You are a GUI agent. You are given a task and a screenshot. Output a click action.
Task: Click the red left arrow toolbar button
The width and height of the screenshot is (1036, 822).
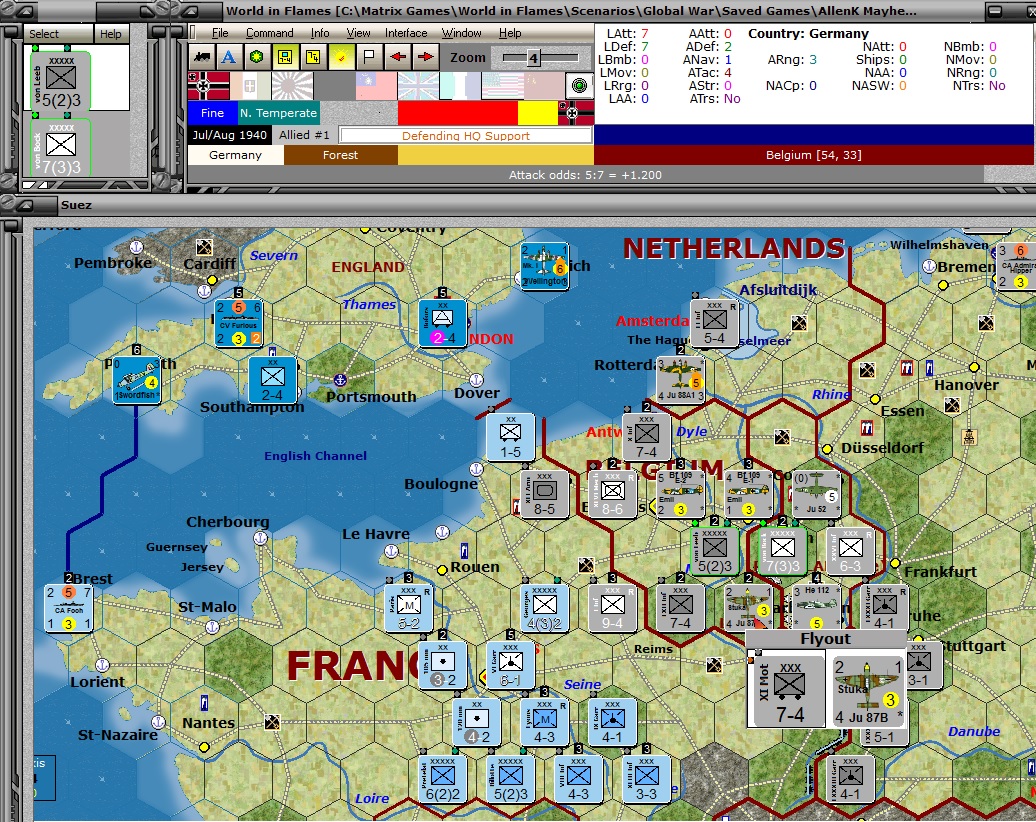[398, 57]
